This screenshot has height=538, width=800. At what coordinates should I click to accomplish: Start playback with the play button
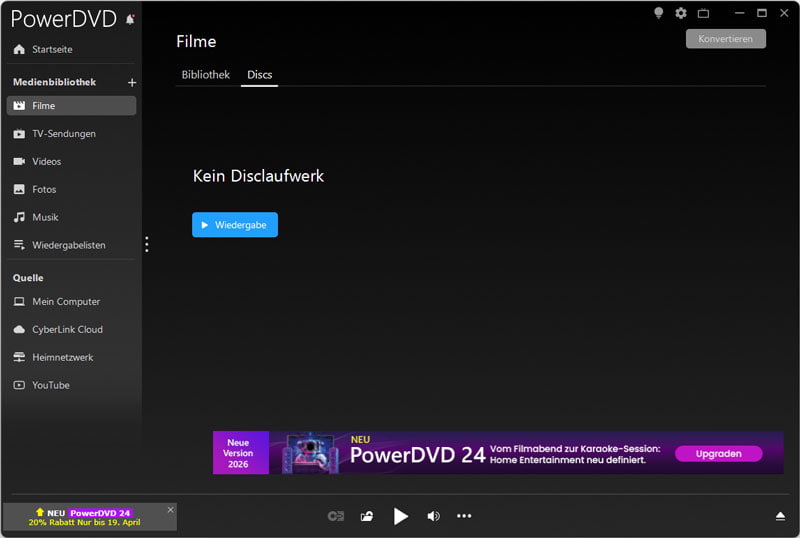401,516
